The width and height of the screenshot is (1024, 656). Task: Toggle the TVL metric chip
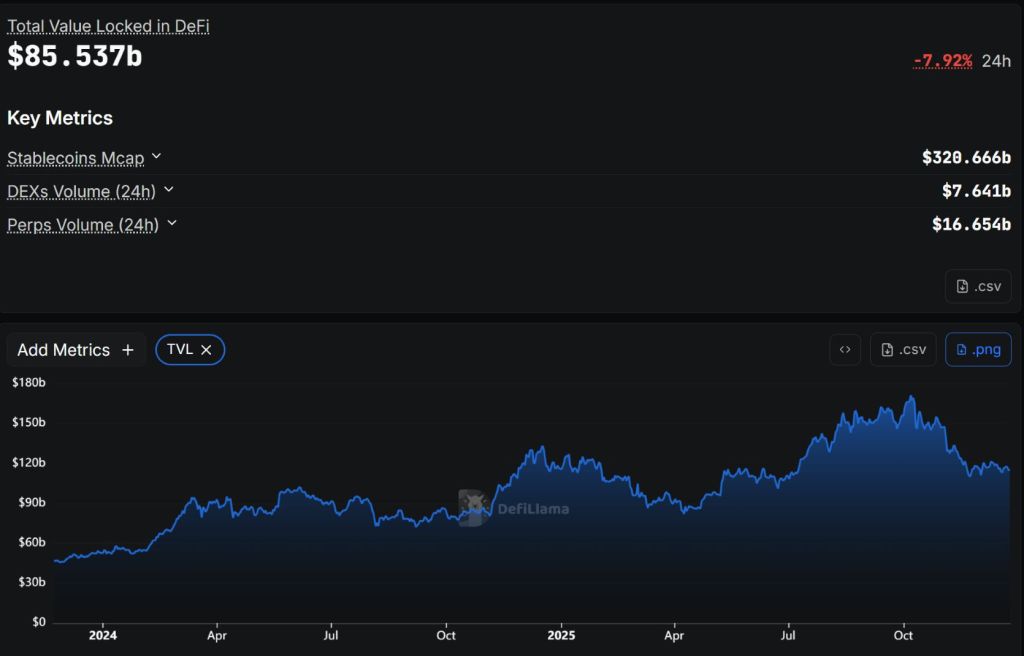(x=180, y=350)
